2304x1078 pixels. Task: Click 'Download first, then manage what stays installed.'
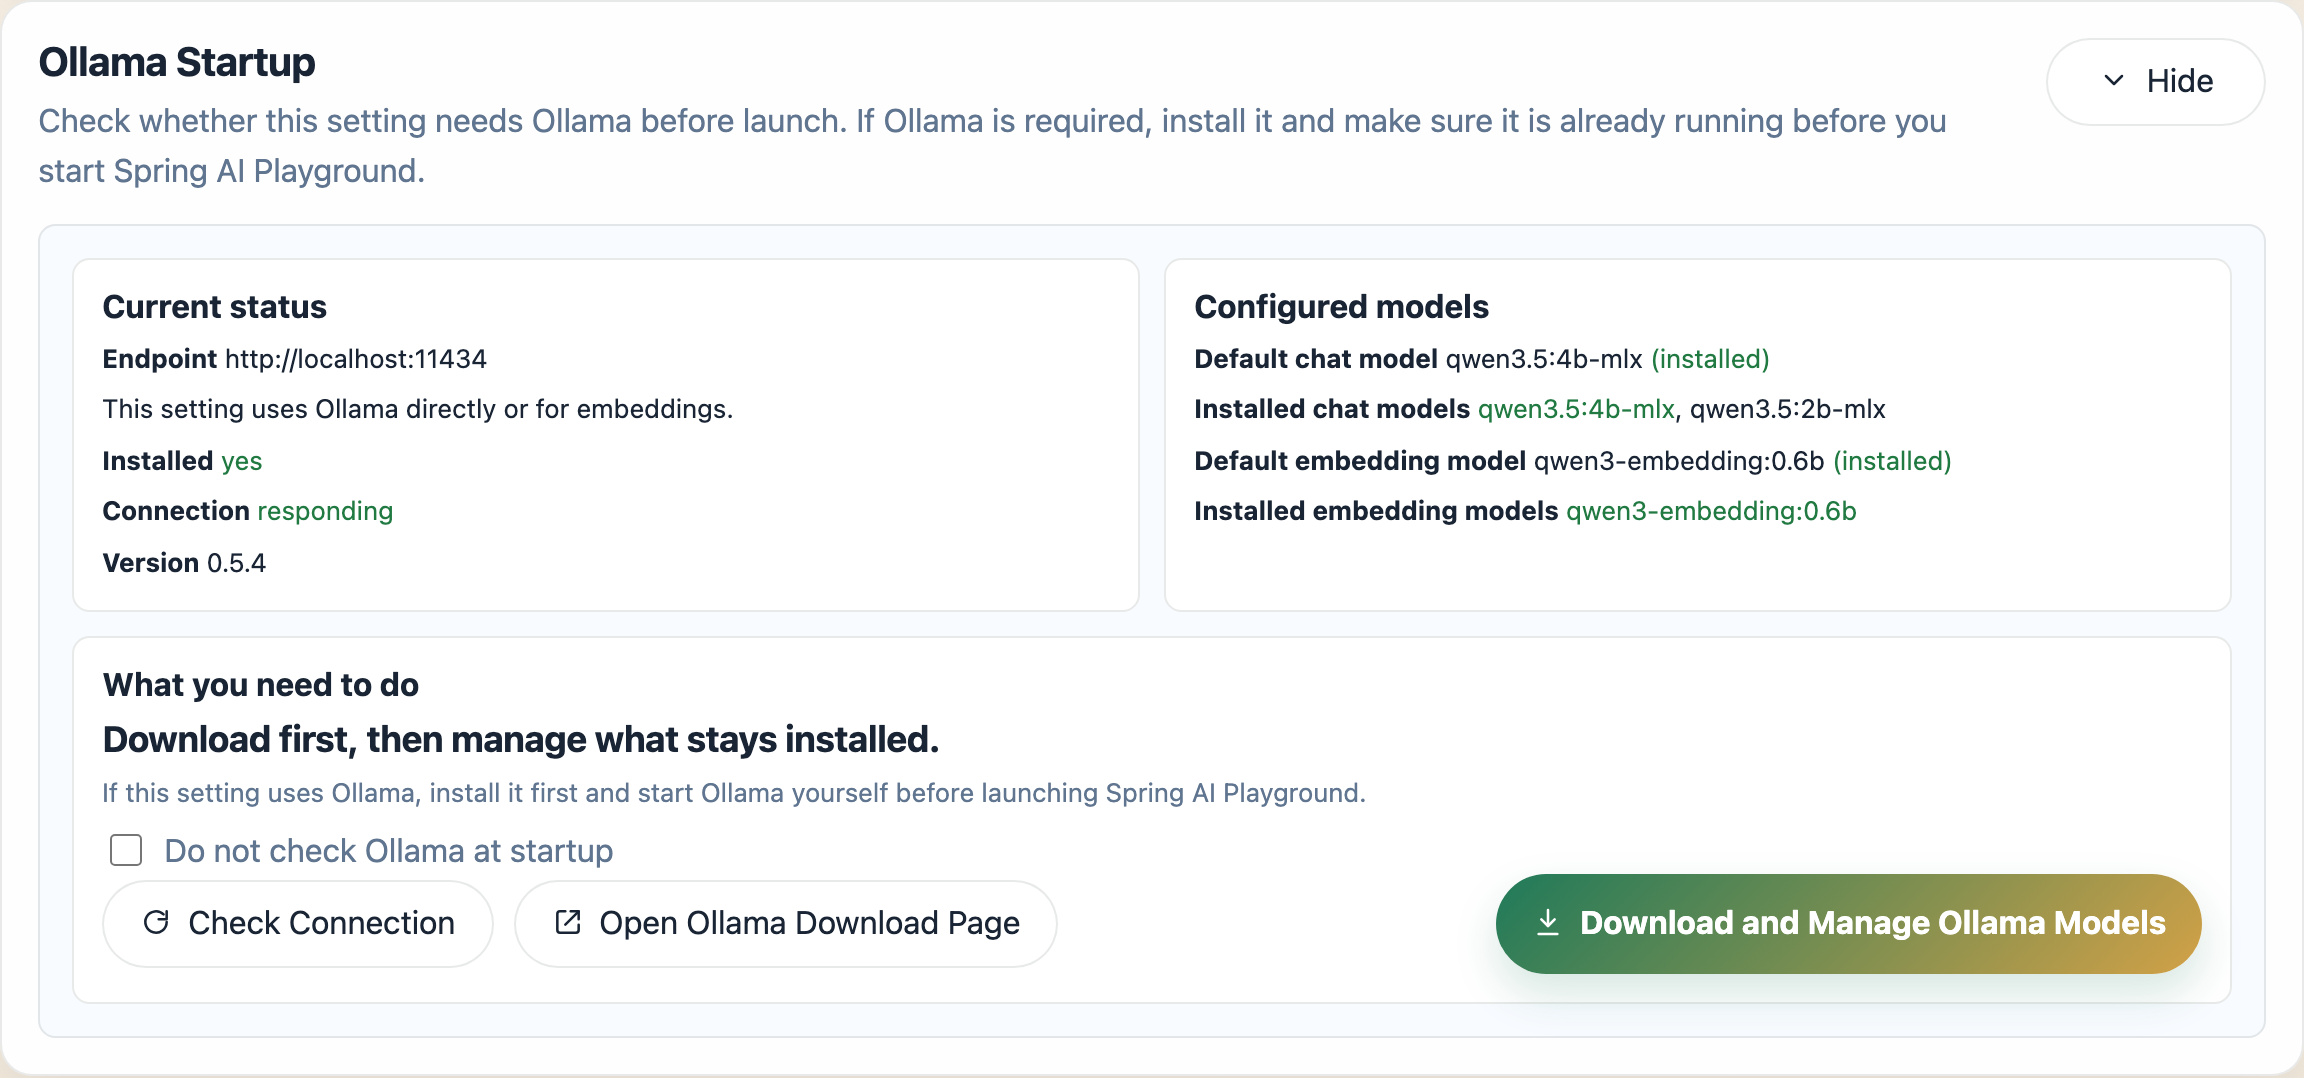[x=521, y=740]
